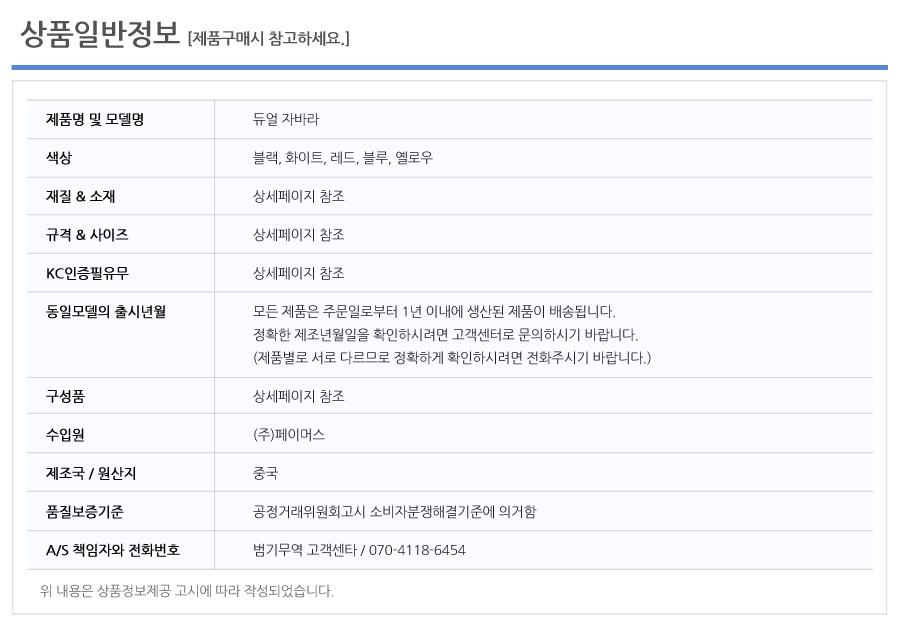This screenshot has height=631, width=900.
Task: Click the phone number 070-4118-6454
Action: click(417, 550)
